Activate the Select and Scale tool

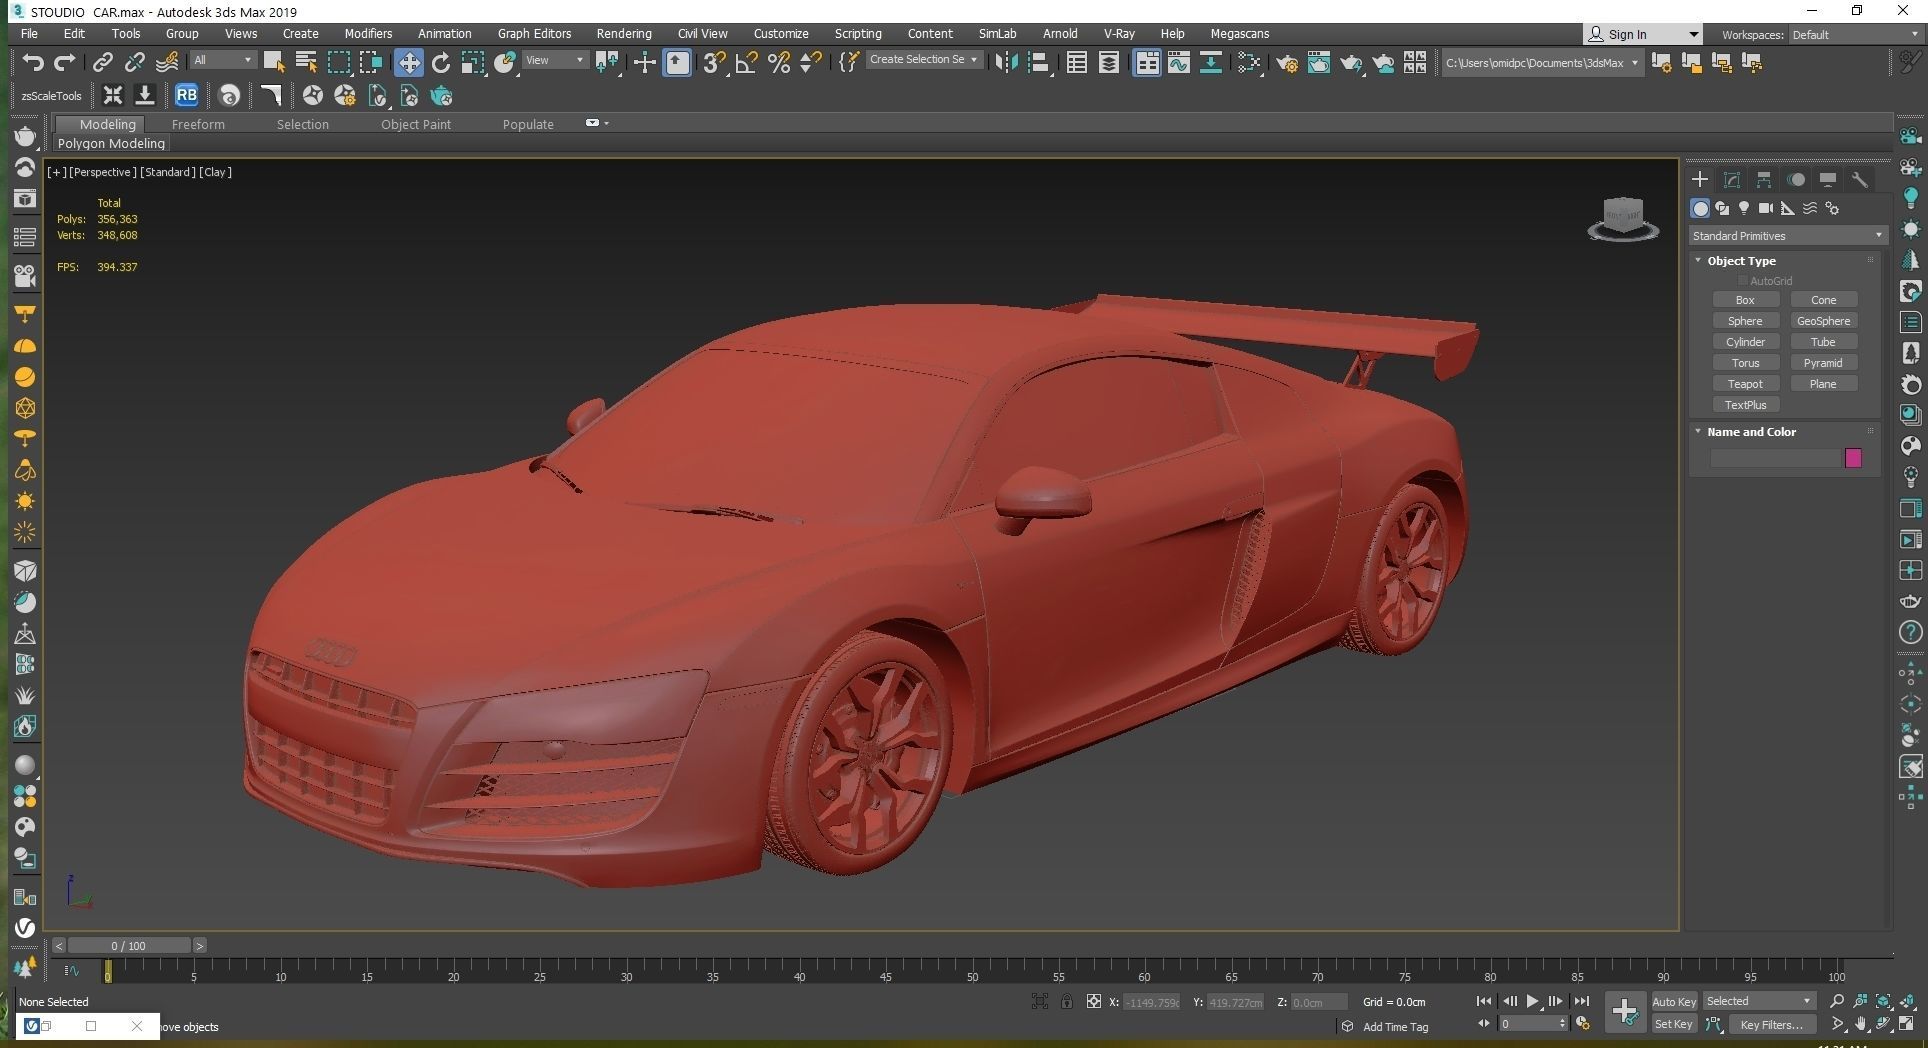coord(472,62)
